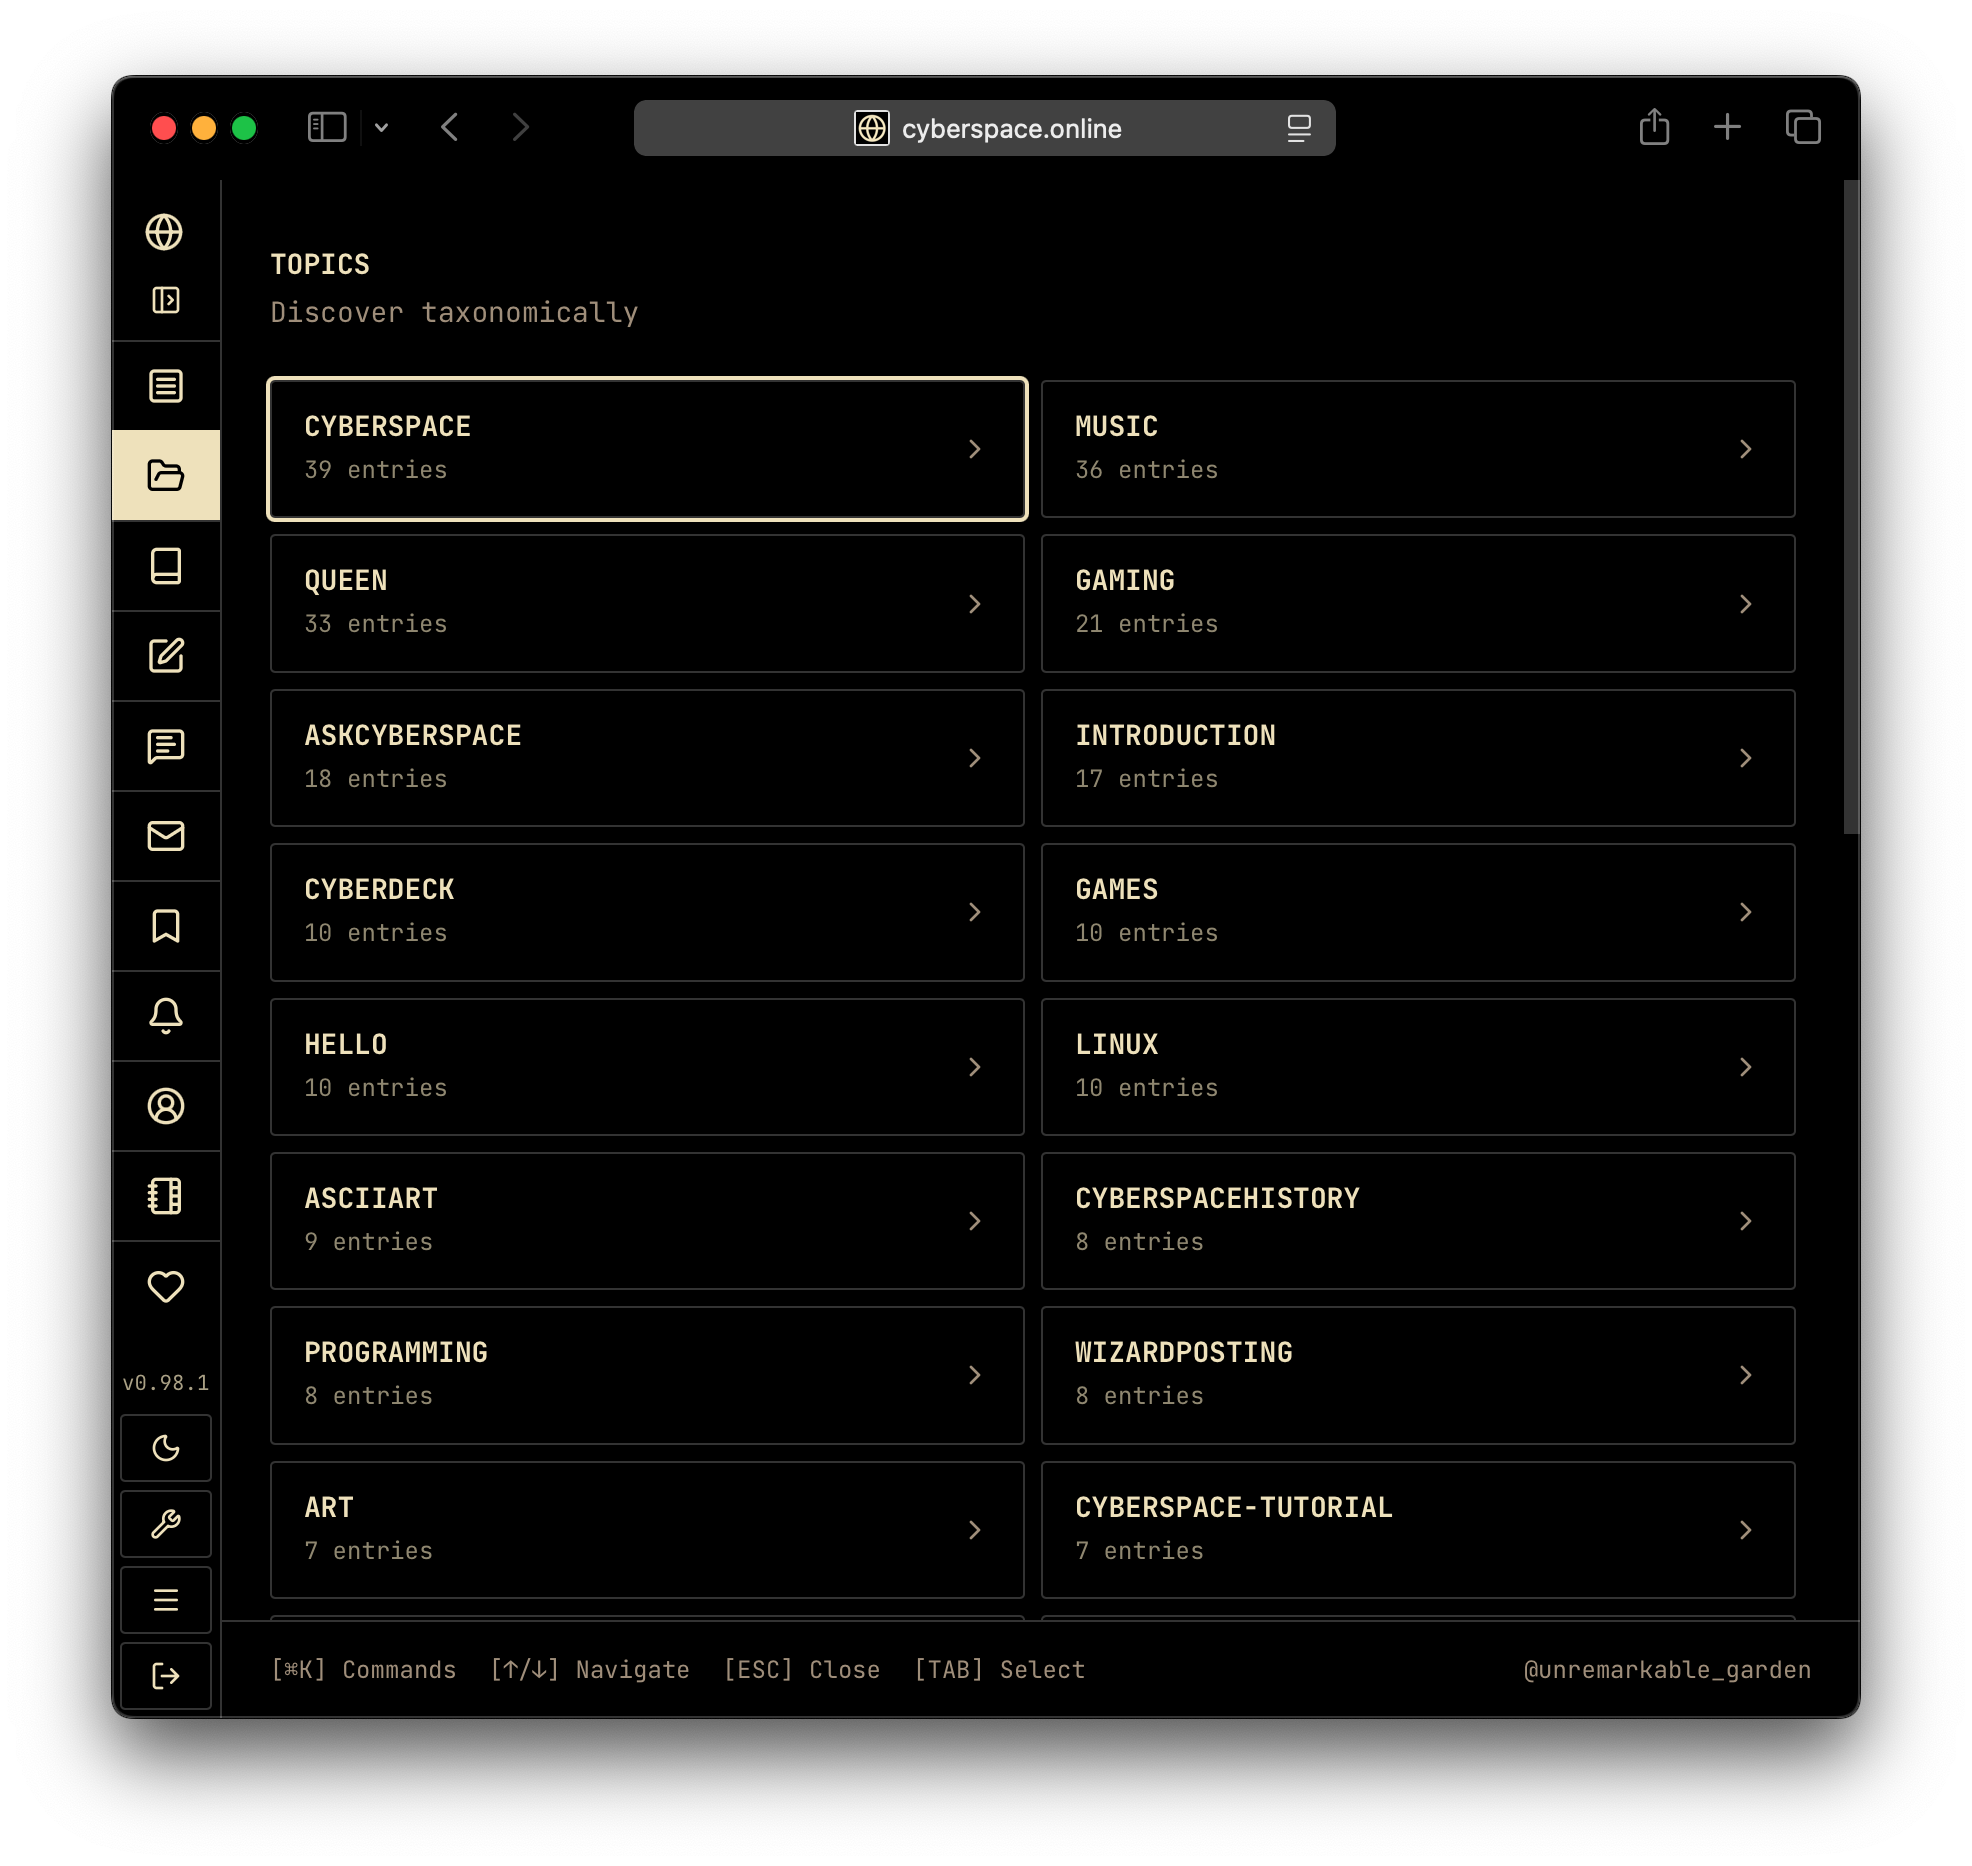Viewport: 1972px width, 1866px height.
Task: Click the @unremarkable_garden username link
Action: [x=1666, y=1670]
